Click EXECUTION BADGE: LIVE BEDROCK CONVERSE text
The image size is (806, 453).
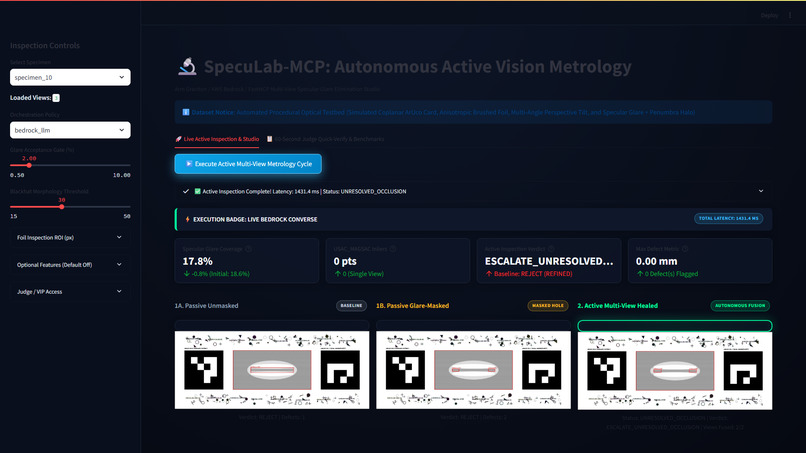click(x=255, y=220)
